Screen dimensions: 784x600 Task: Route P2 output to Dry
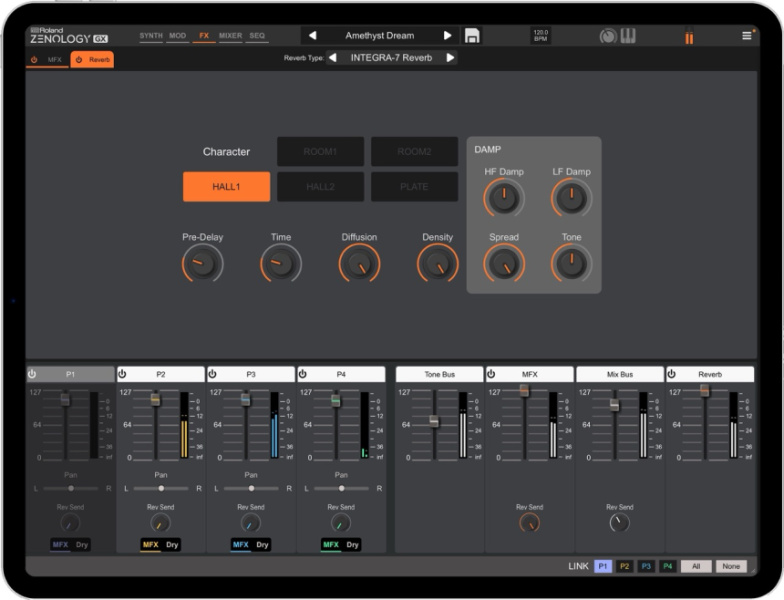coord(172,544)
